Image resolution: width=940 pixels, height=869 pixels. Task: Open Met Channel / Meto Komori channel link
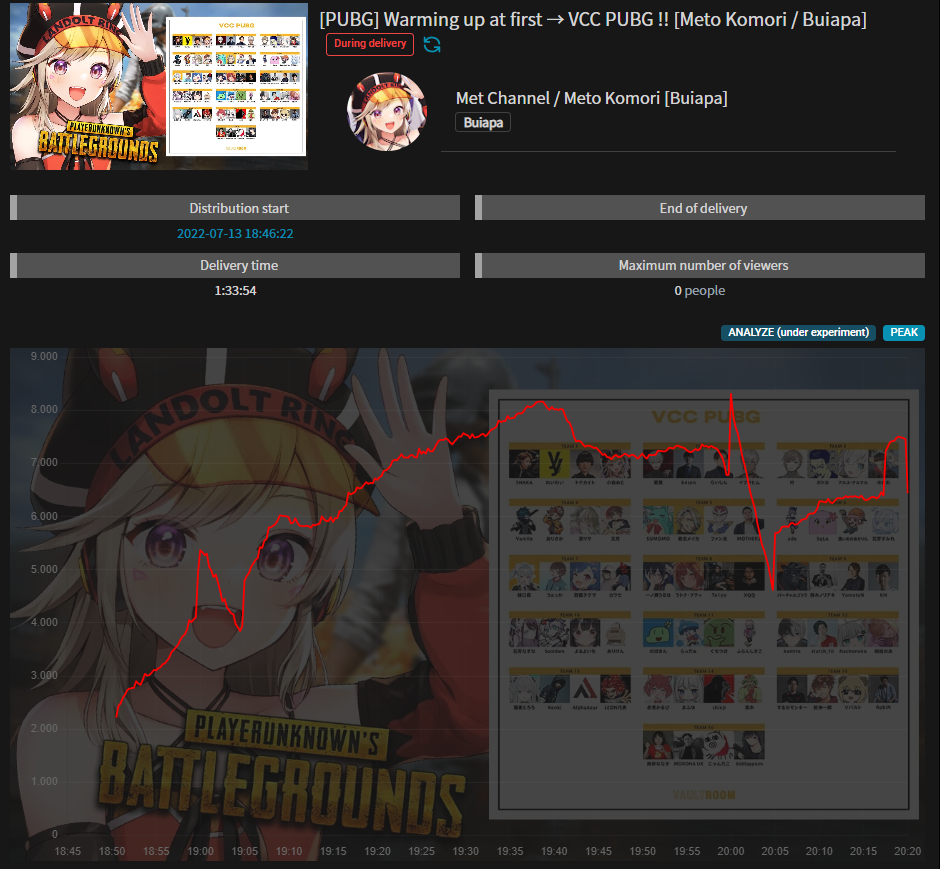(591, 98)
